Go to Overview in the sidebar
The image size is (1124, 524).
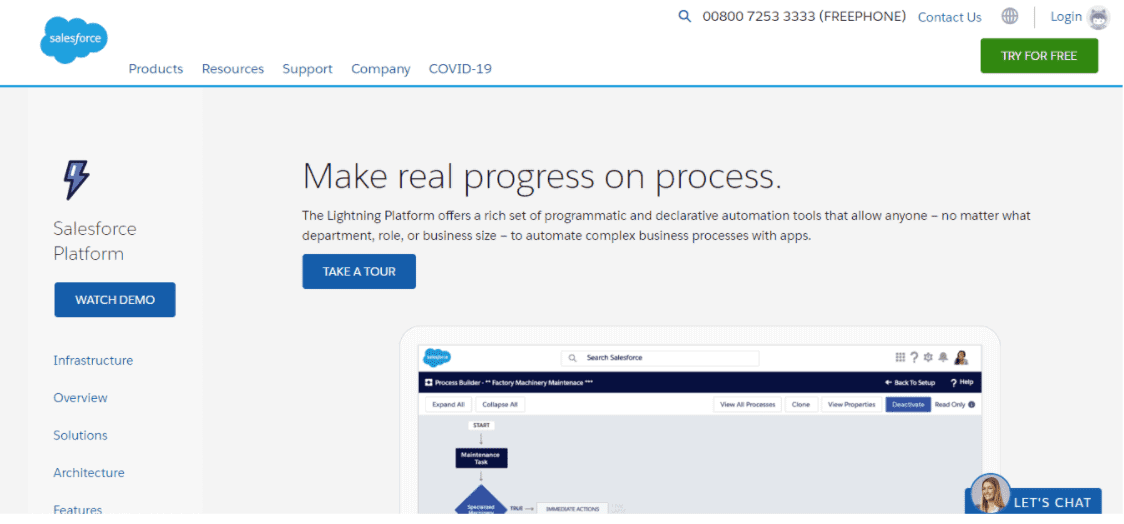tap(80, 398)
